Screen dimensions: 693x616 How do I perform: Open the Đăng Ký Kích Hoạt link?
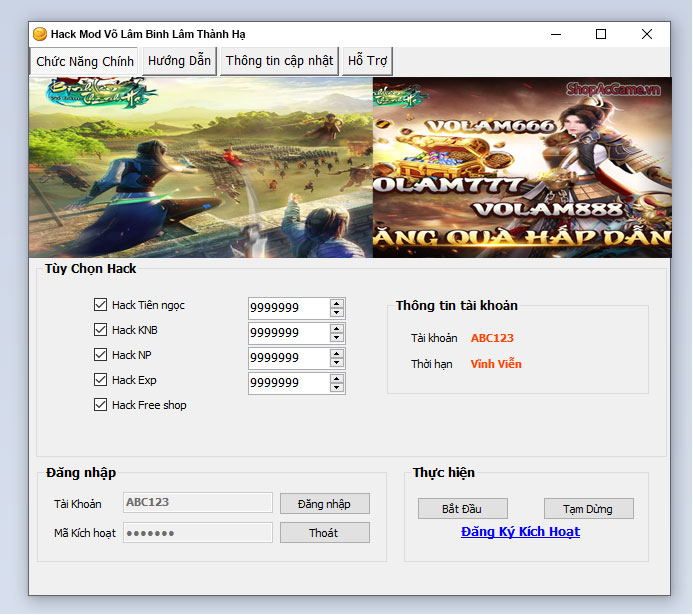pyautogui.click(x=520, y=532)
